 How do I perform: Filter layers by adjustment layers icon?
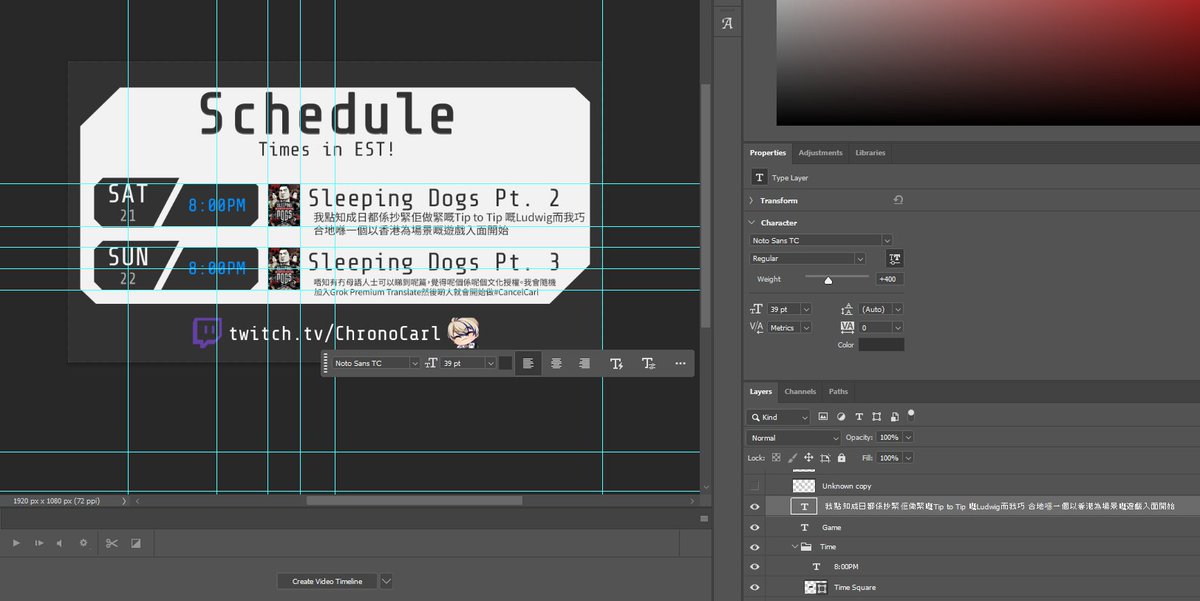pyautogui.click(x=841, y=416)
